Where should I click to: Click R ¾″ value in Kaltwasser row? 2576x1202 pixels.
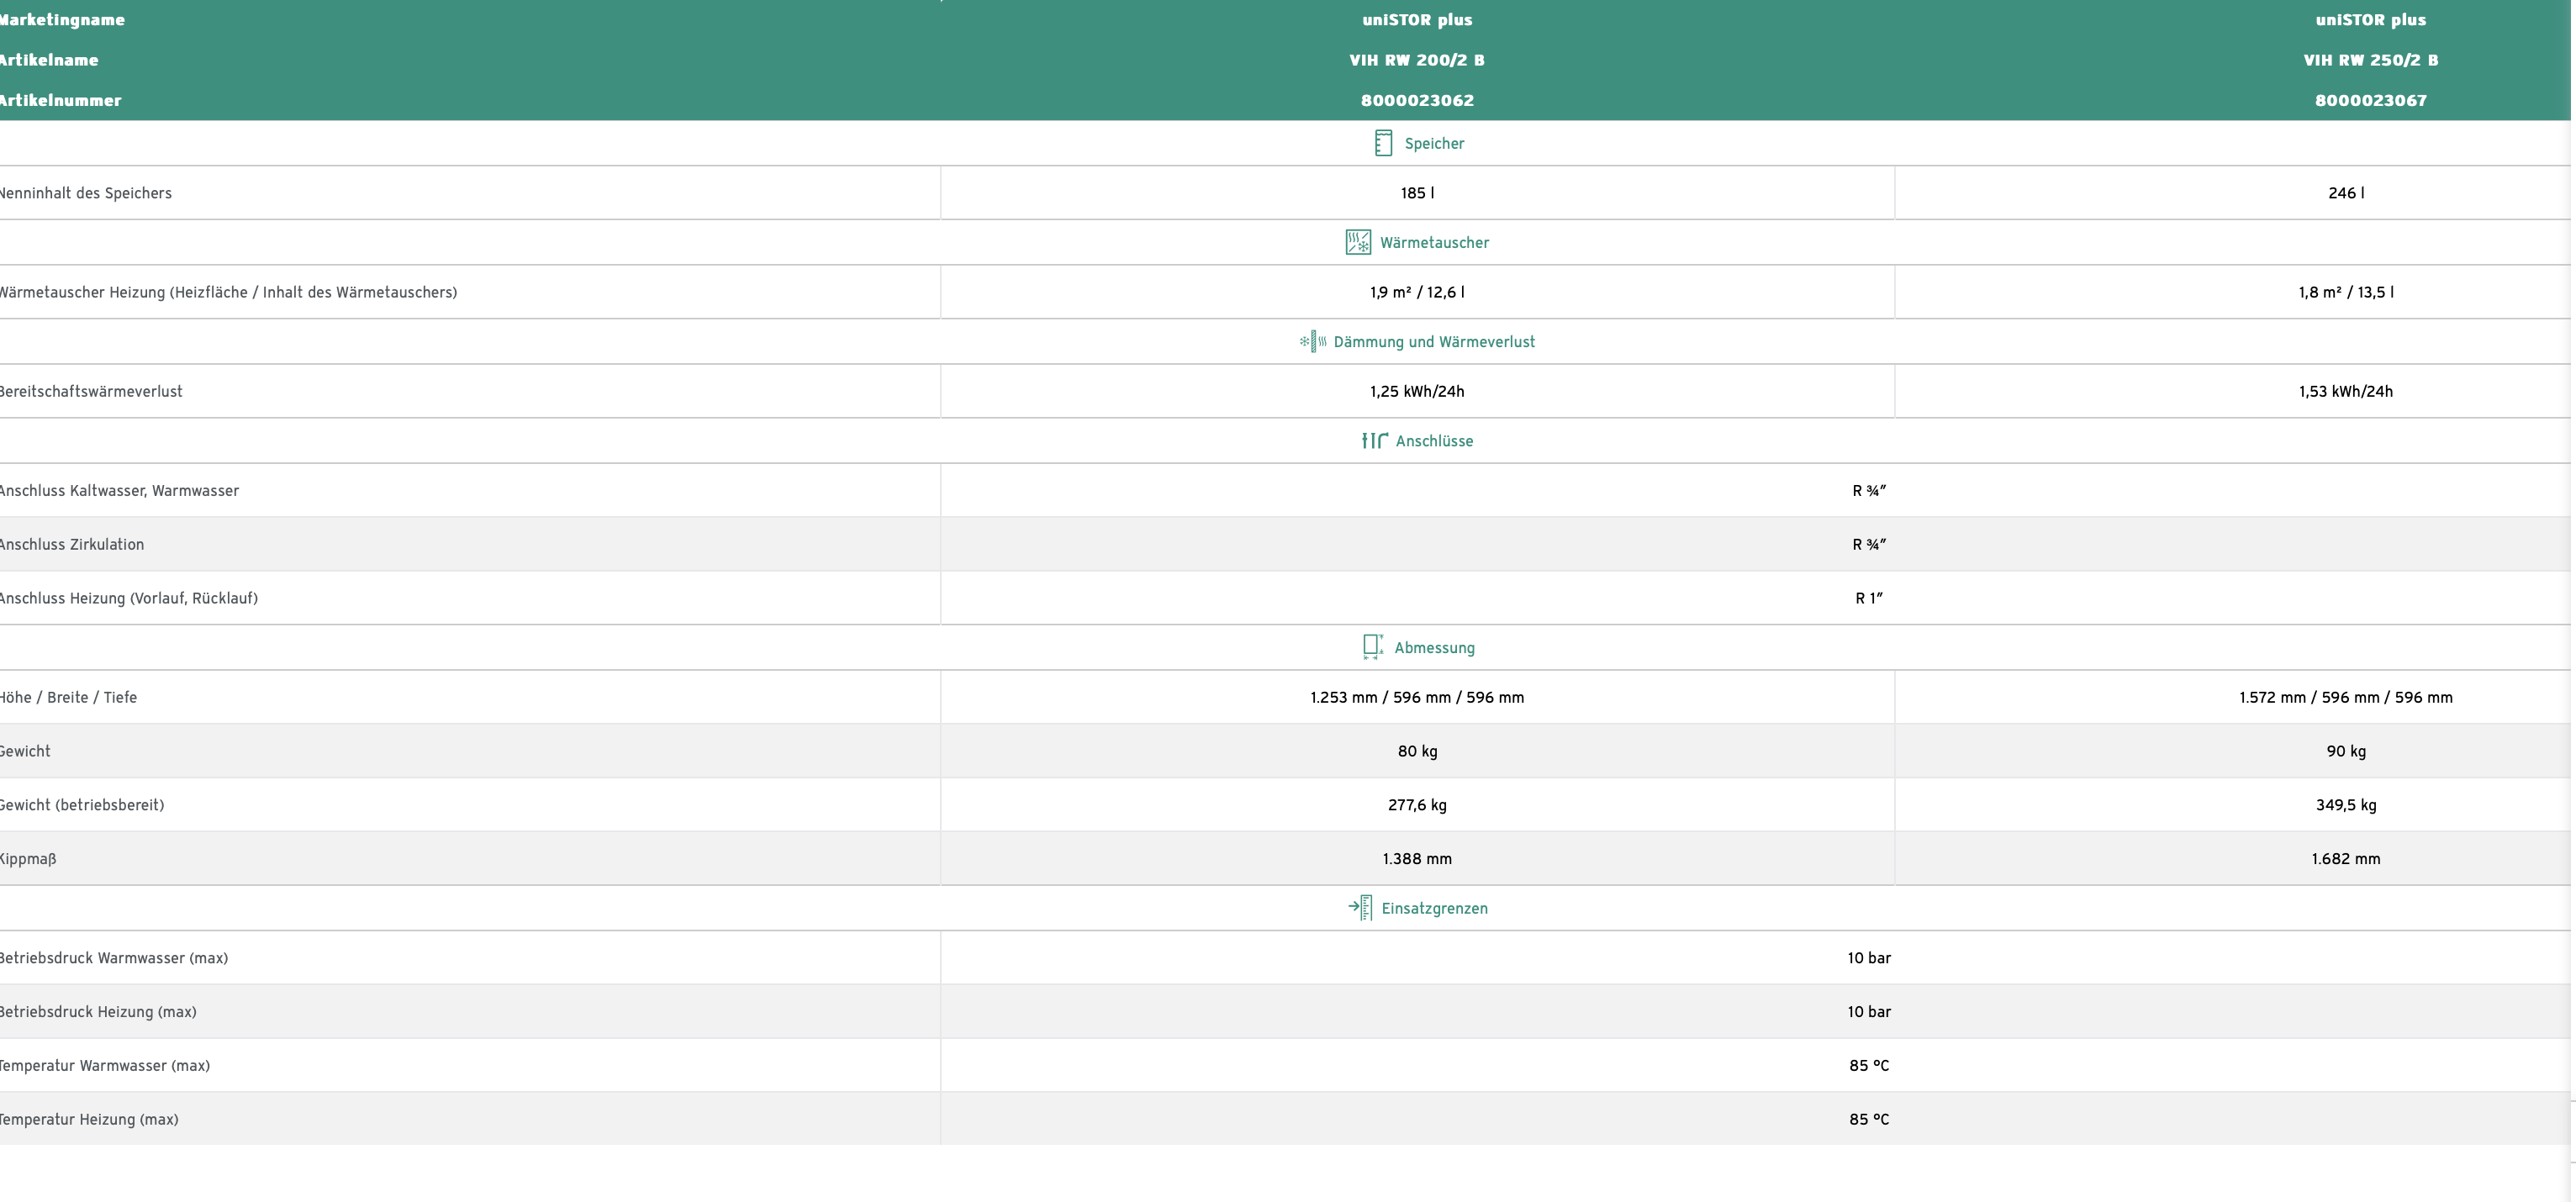pyautogui.click(x=1869, y=491)
